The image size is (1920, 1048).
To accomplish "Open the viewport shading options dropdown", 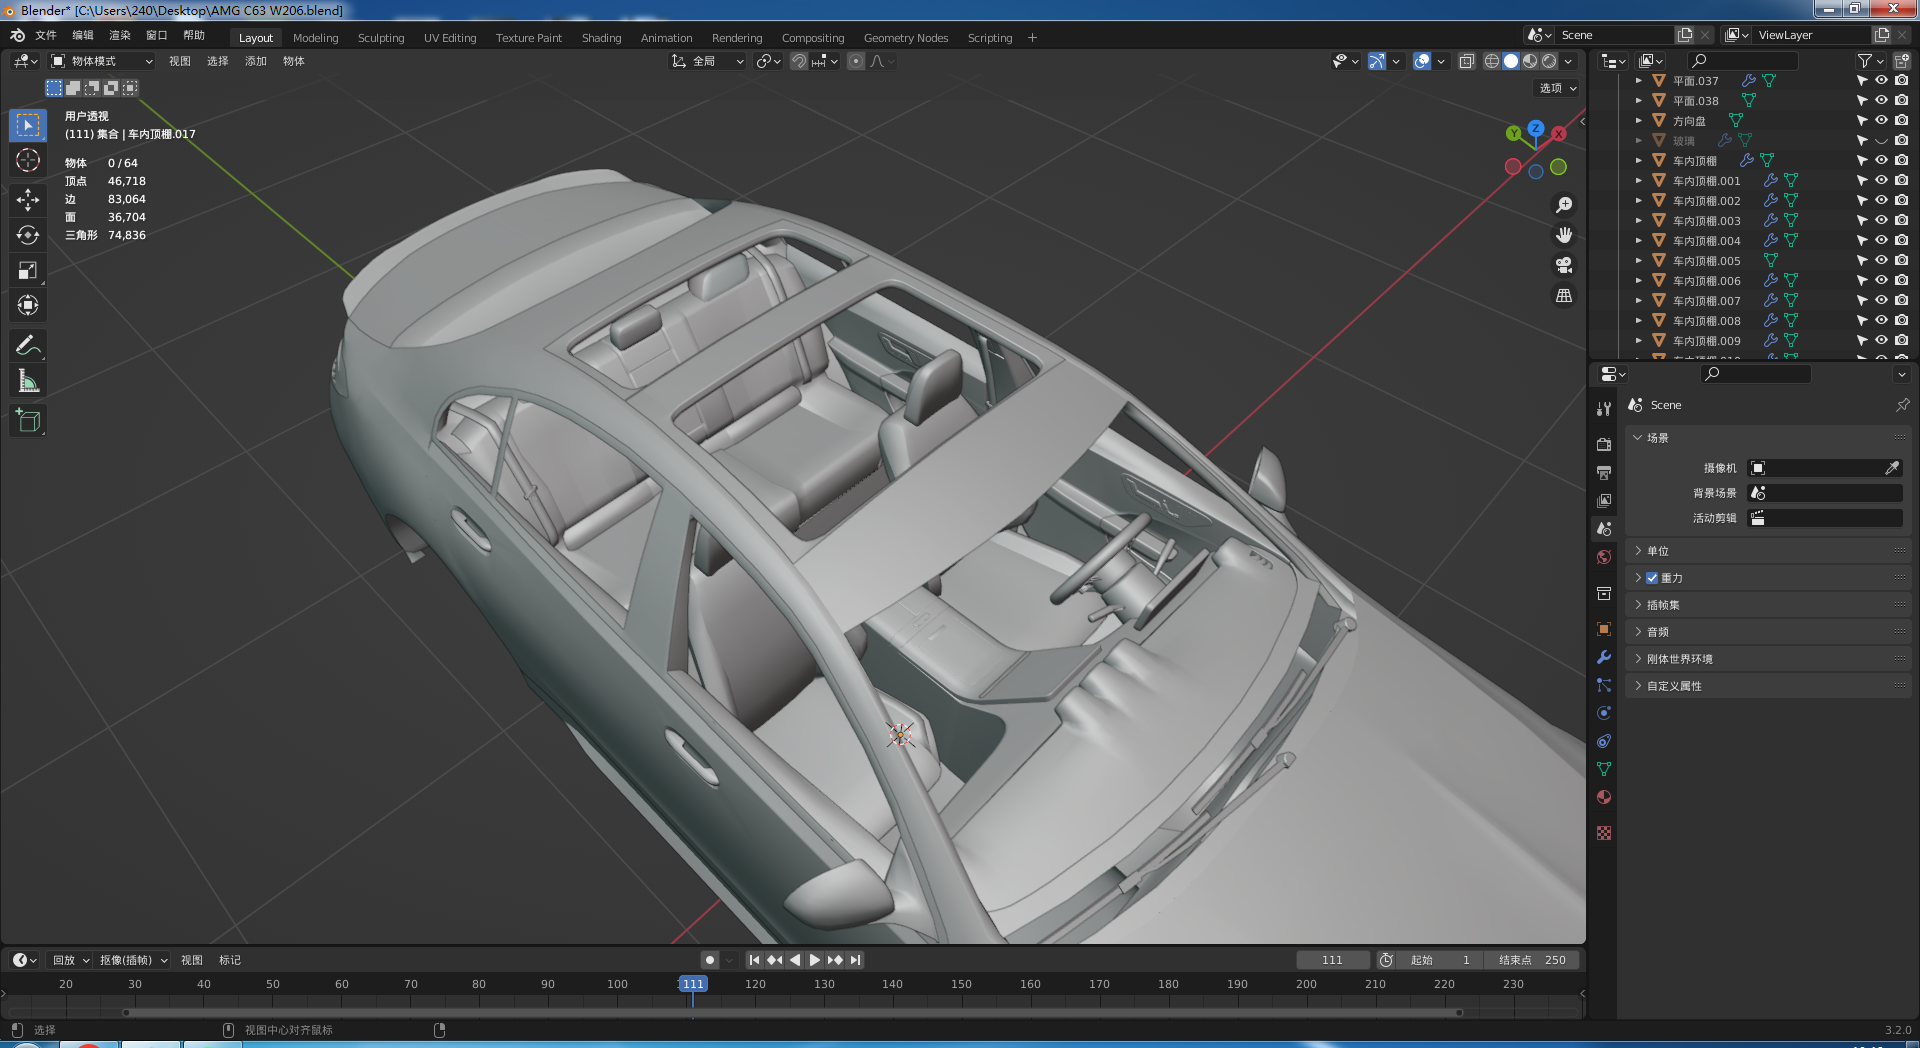I will click(x=1568, y=61).
